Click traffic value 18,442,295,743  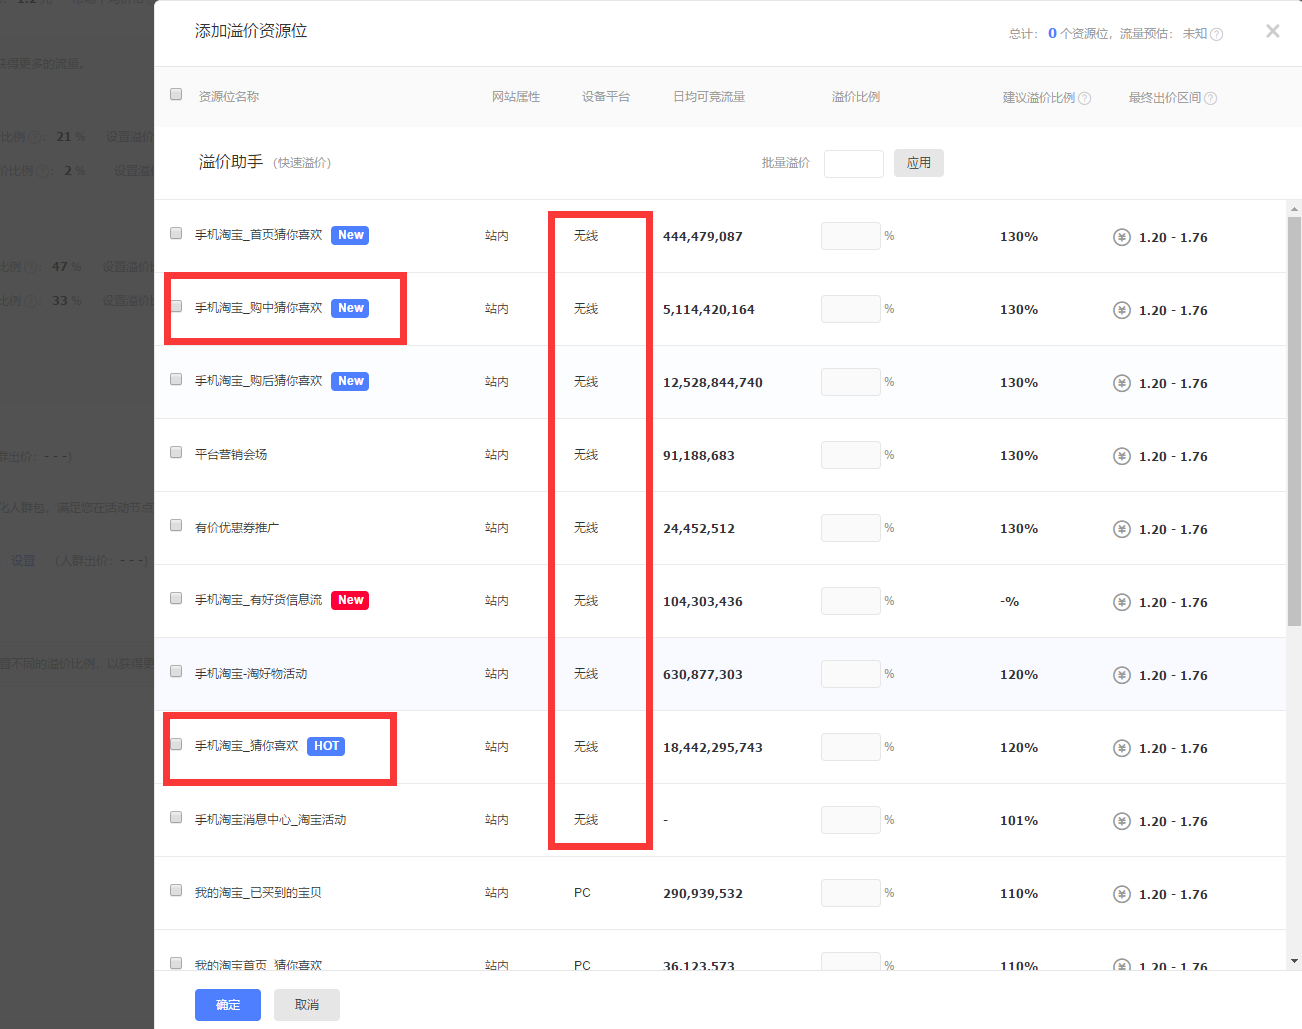pyautogui.click(x=713, y=748)
